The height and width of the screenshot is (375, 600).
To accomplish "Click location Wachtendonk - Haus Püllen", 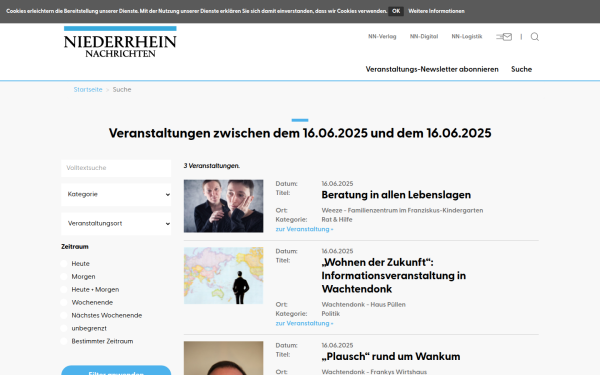I will [x=364, y=305].
